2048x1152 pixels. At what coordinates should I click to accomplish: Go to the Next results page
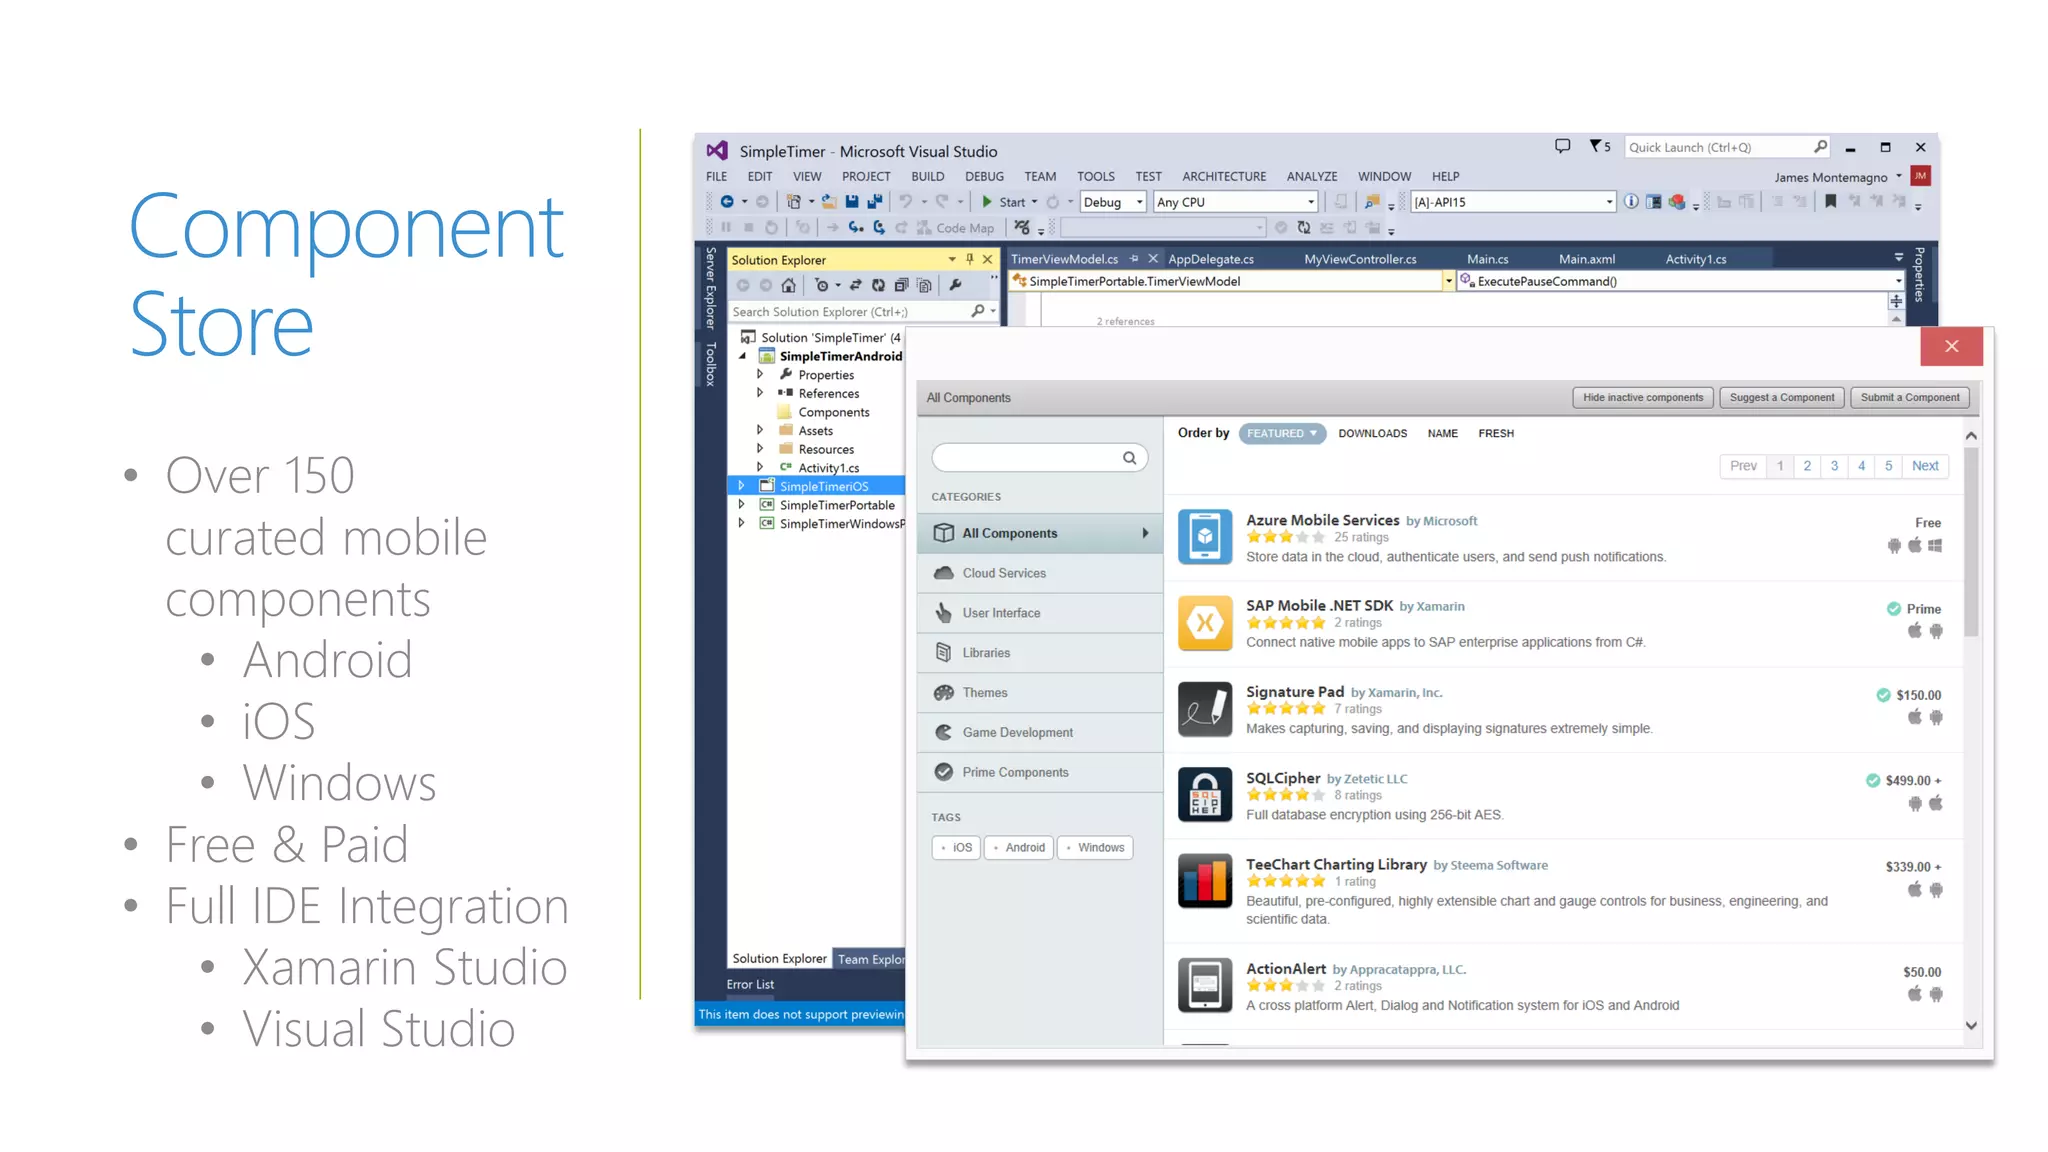(x=1924, y=466)
